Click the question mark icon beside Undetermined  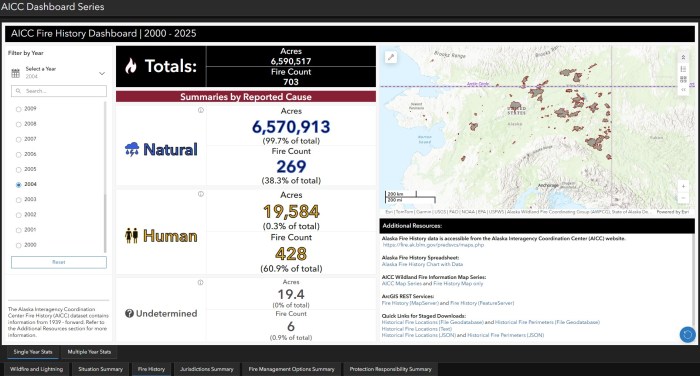pos(129,313)
